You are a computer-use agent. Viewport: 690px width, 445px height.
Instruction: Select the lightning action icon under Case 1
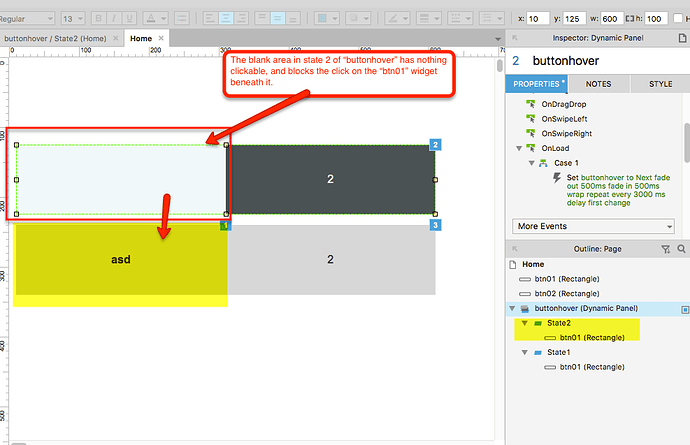(x=555, y=176)
